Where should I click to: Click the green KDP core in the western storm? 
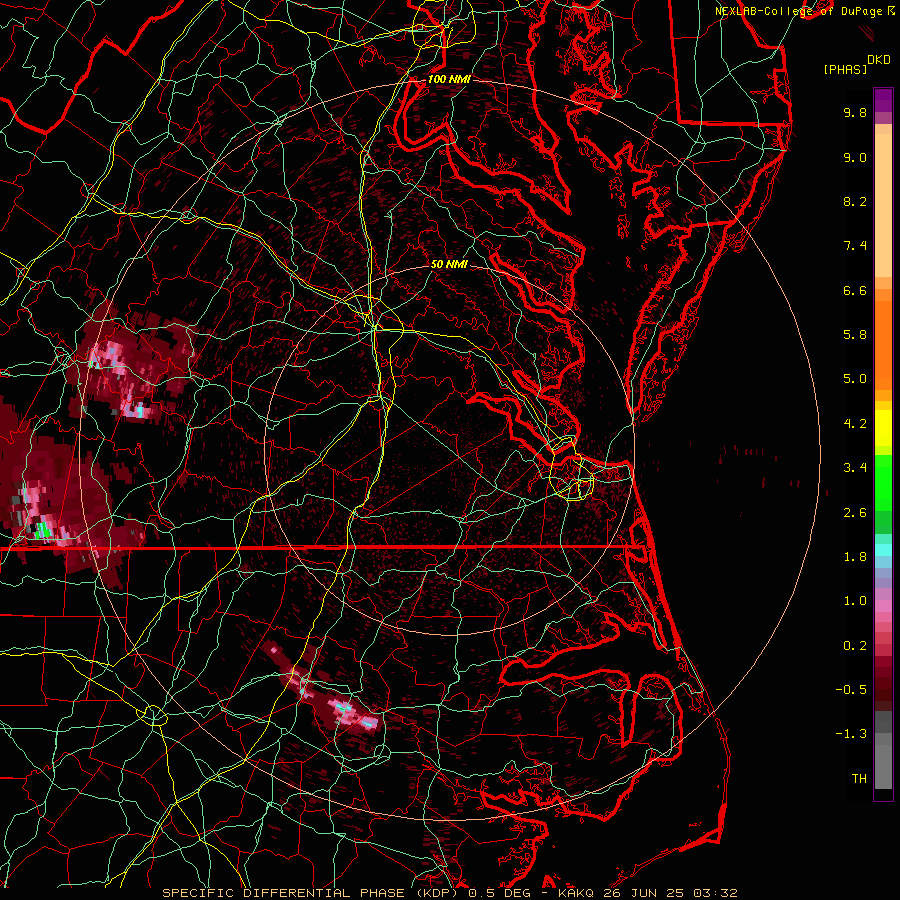tap(41, 530)
